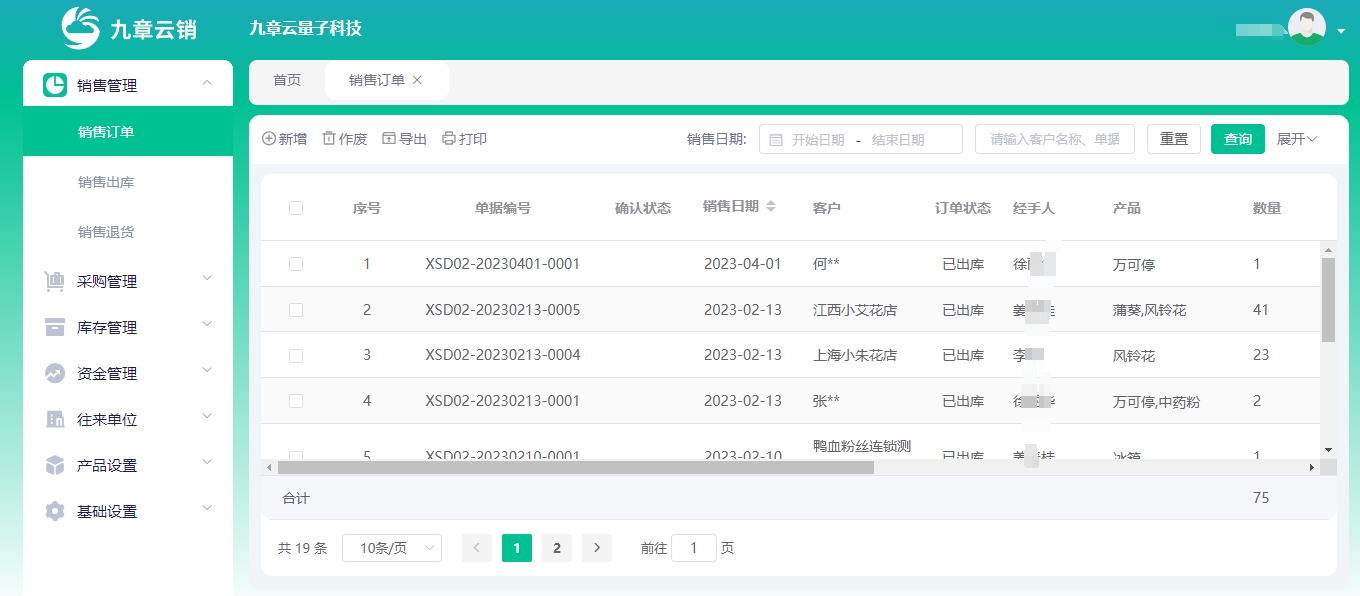This screenshot has height=596, width=1360.
Task: Open the 10条/页 page size dropdown
Action: [x=391, y=548]
